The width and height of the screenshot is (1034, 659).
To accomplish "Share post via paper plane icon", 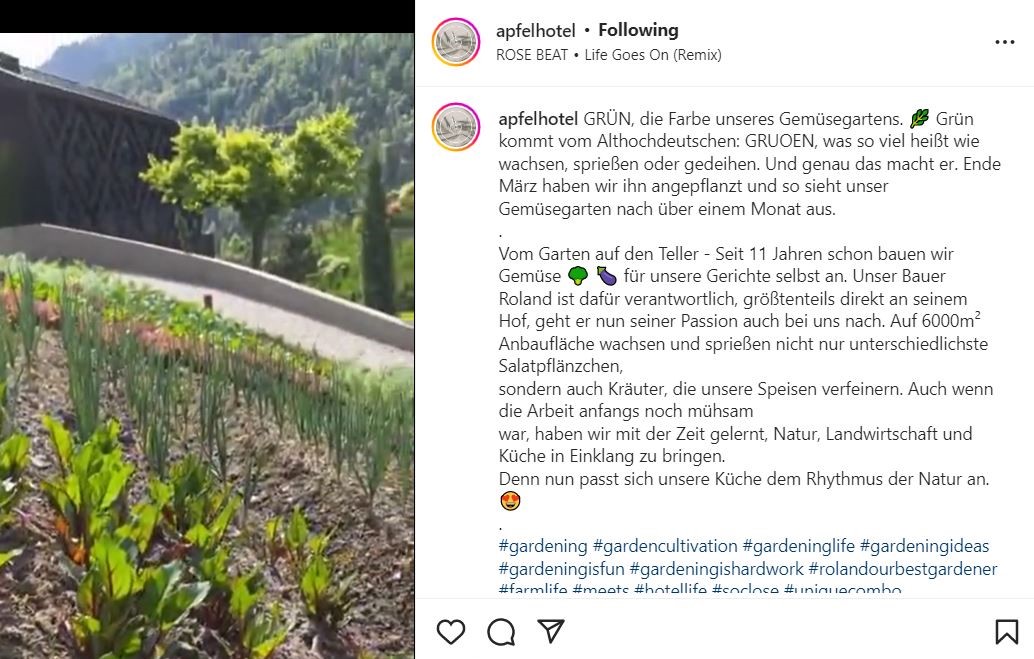I will click(x=551, y=631).
